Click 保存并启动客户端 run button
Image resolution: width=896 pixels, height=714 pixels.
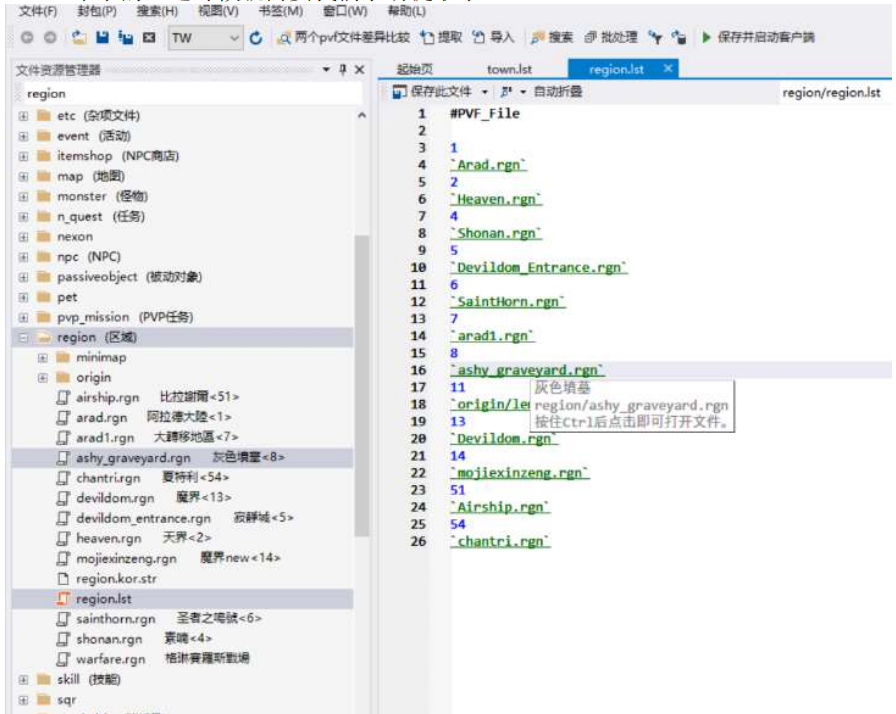[x=758, y=38]
